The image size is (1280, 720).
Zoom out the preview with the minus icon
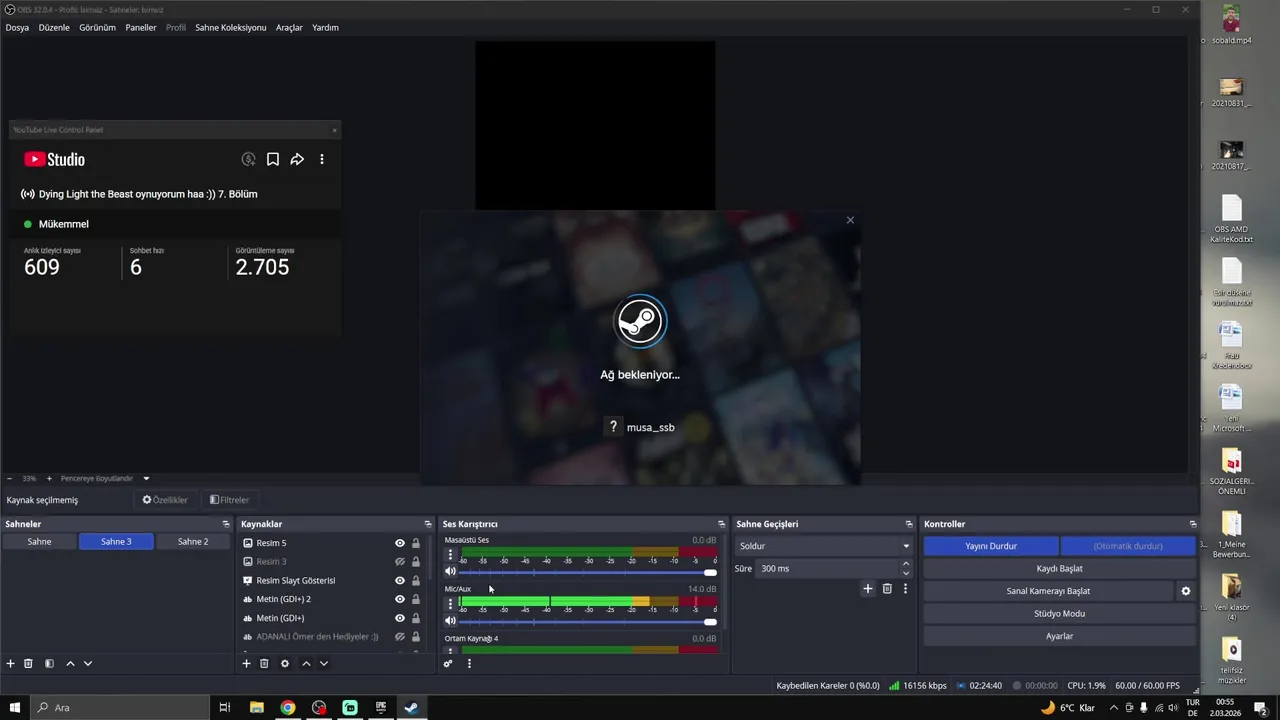point(10,478)
